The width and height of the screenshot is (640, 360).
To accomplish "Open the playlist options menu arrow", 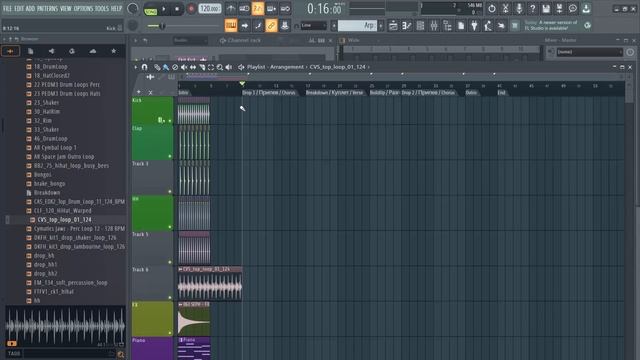I will point(136,67).
